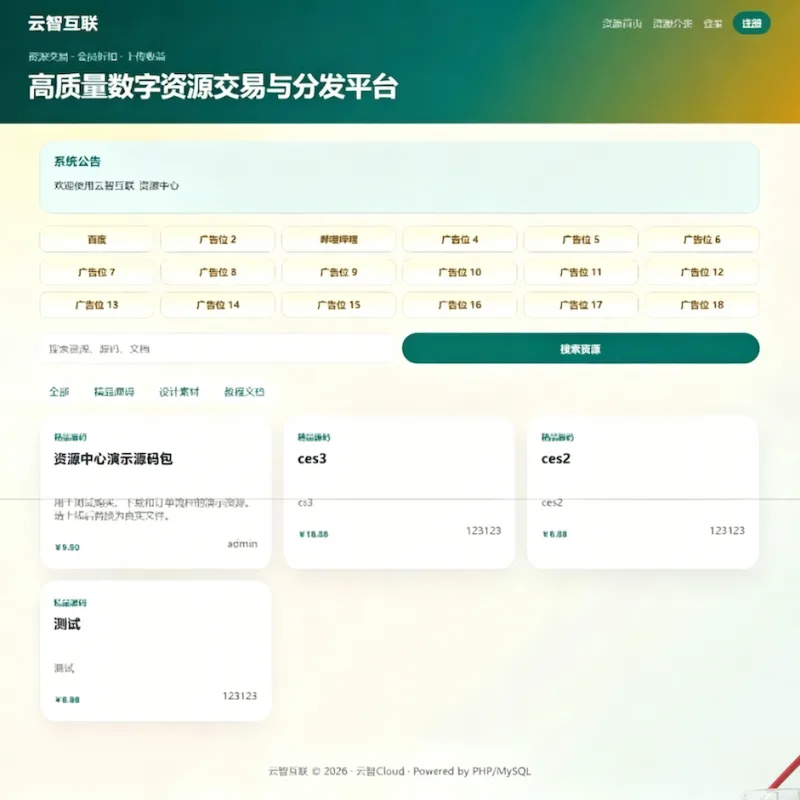Open the 广告位 14 link

[x=218, y=305]
